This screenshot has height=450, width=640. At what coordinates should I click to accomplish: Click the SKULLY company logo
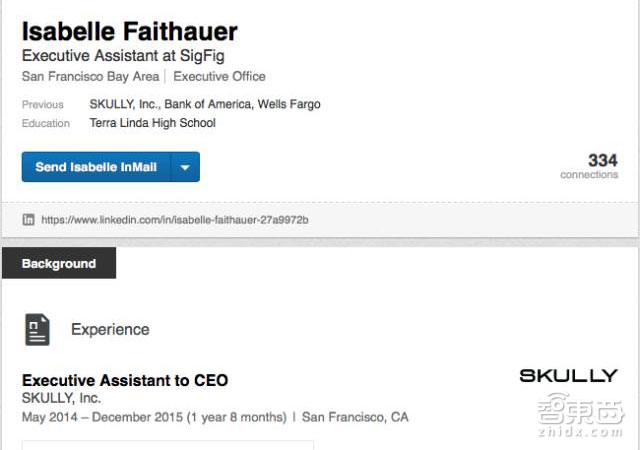pos(568,376)
